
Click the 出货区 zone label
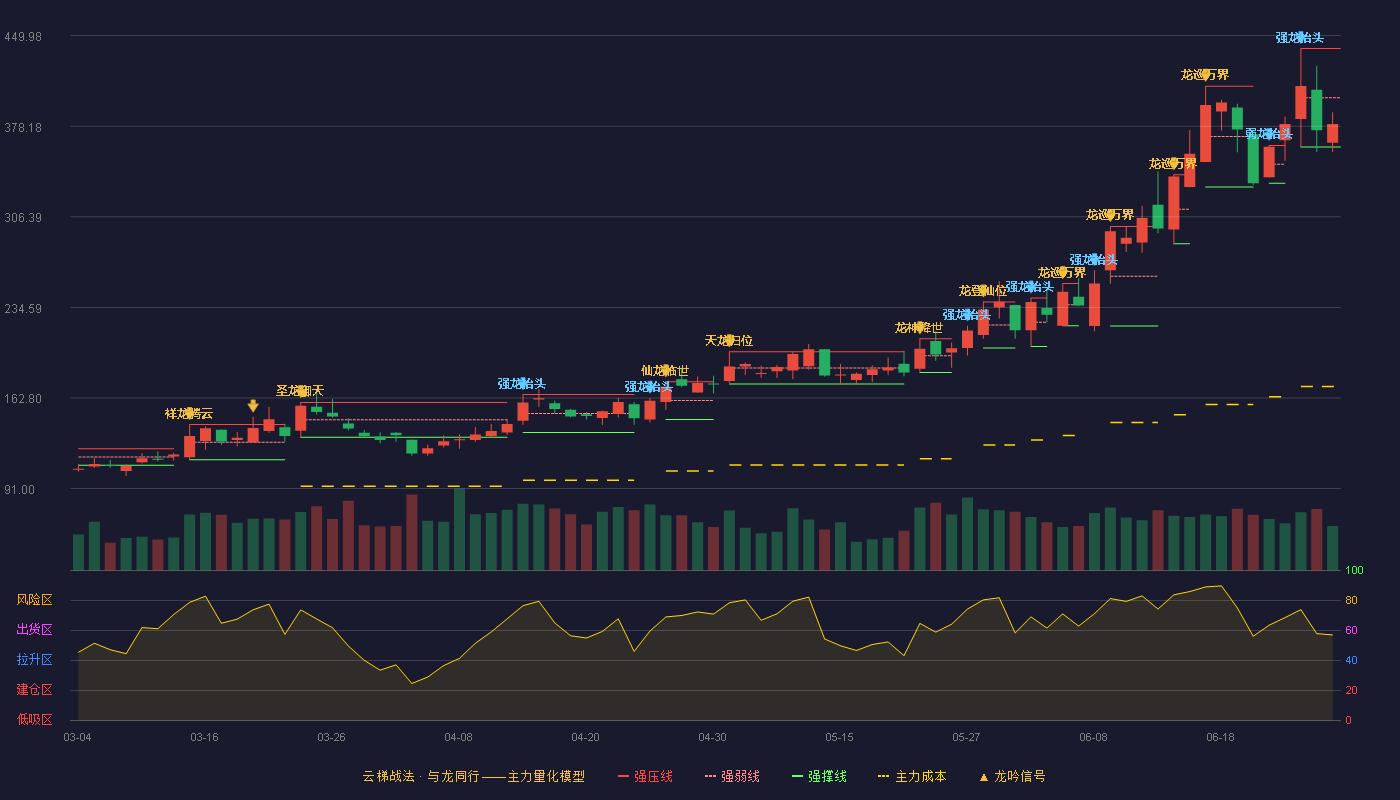(x=35, y=630)
